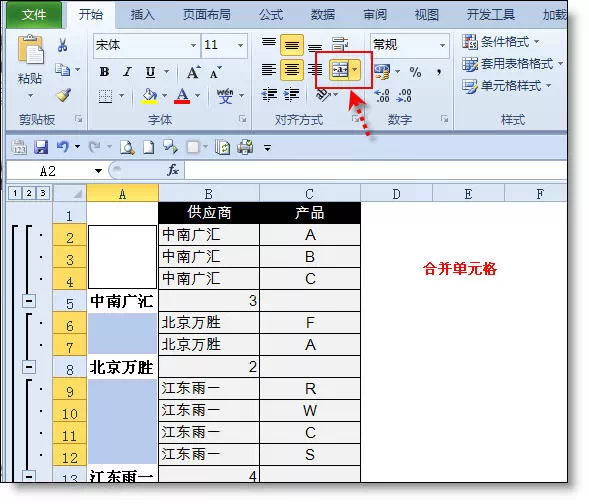Toggle center horizontal alignment
Image resolution: width=589 pixels, height=504 pixels.
pyautogui.click(x=292, y=70)
